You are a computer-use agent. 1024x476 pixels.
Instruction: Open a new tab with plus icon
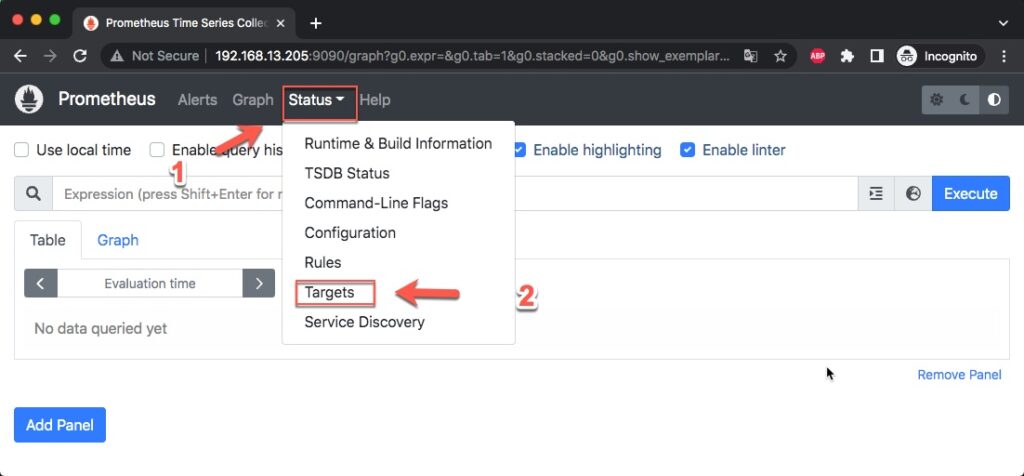coord(316,23)
